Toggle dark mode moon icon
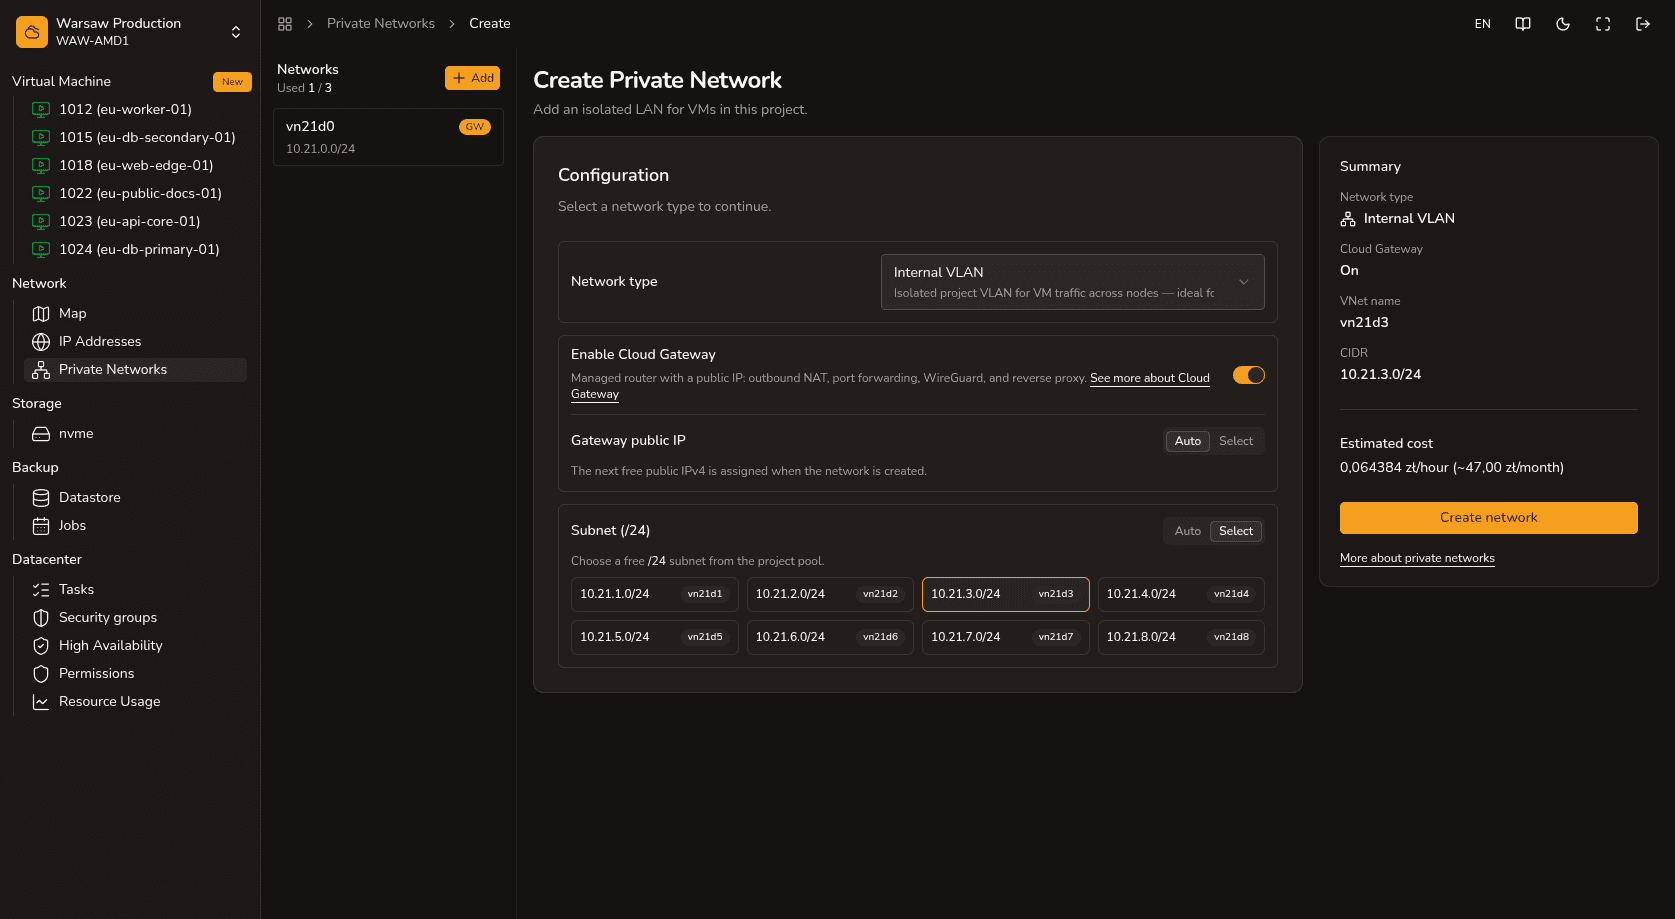Screen dimensions: 1675x919 click(1563, 24)
